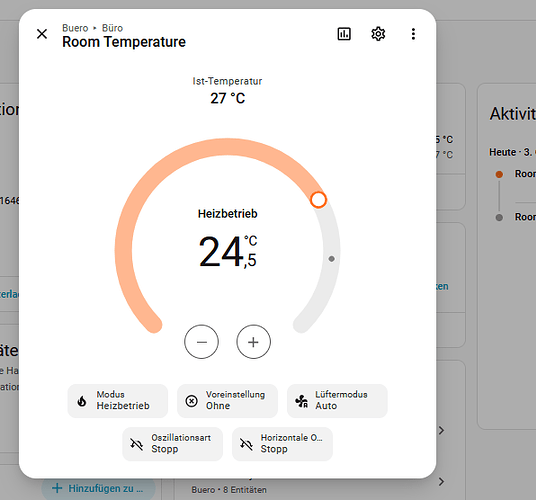
Task: Open the Oszillationsart Stopp dropdown
Action: 173,444
